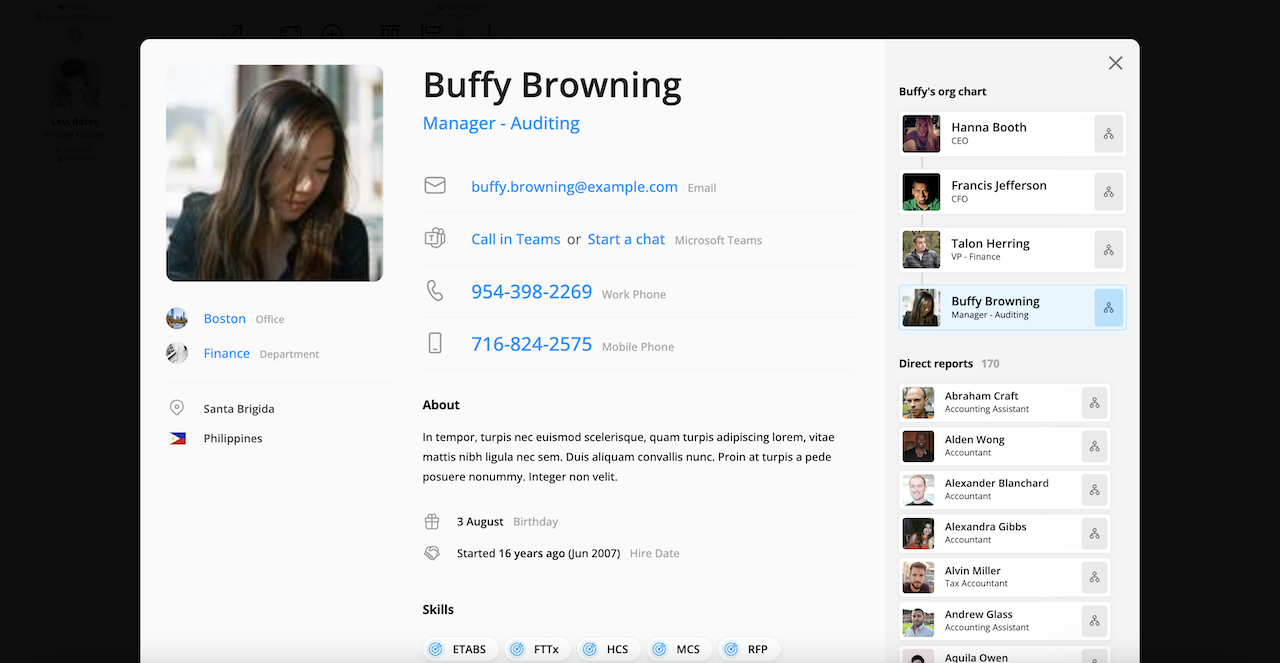
Task: Show org chart for Andrew Glass
Action: pos(1095,621)
